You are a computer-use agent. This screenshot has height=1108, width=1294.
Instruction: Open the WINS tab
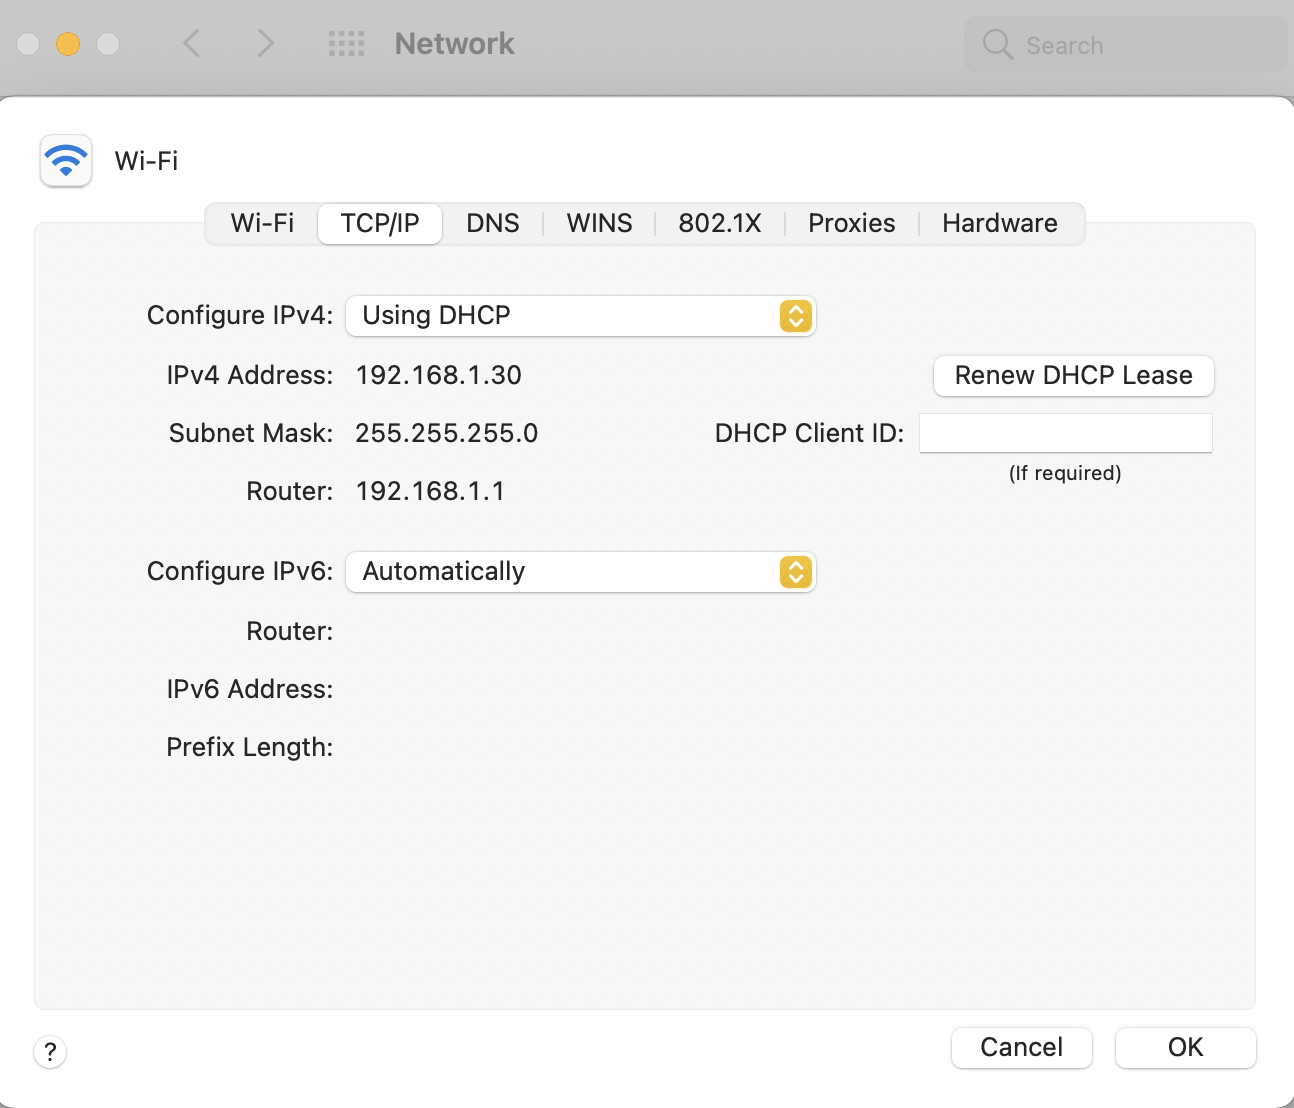click(x=600, y=223)
